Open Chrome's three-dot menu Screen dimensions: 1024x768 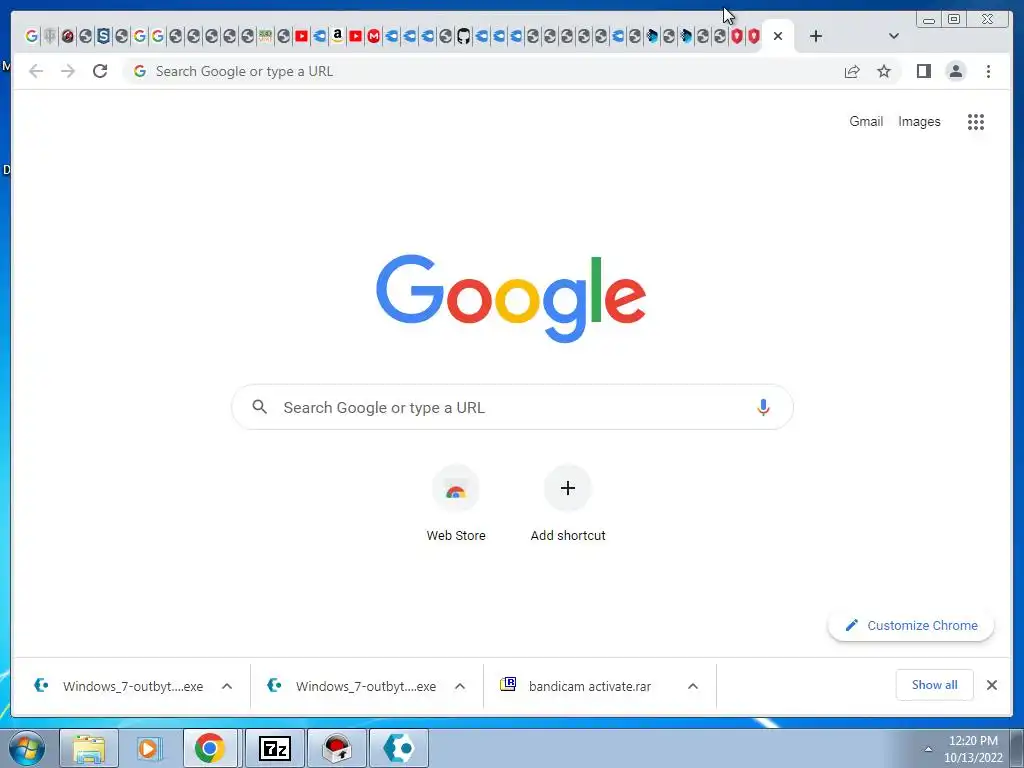(988, 71)
